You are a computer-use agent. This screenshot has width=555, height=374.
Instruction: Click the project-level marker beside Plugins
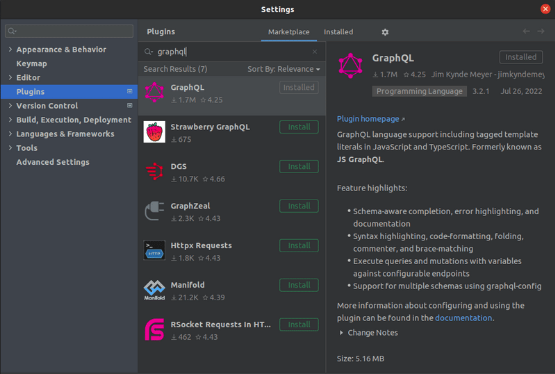[x=130, y=91]
